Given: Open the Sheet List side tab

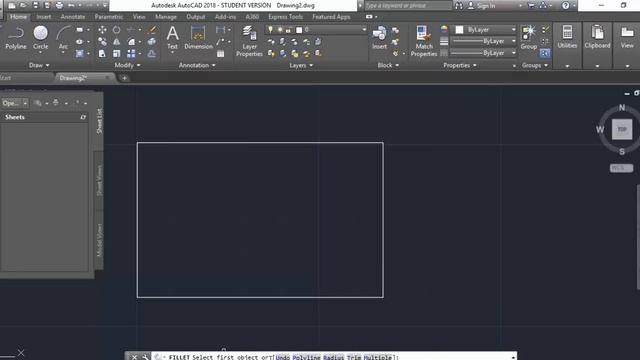Looking at the screenshot, I should 99,121.
